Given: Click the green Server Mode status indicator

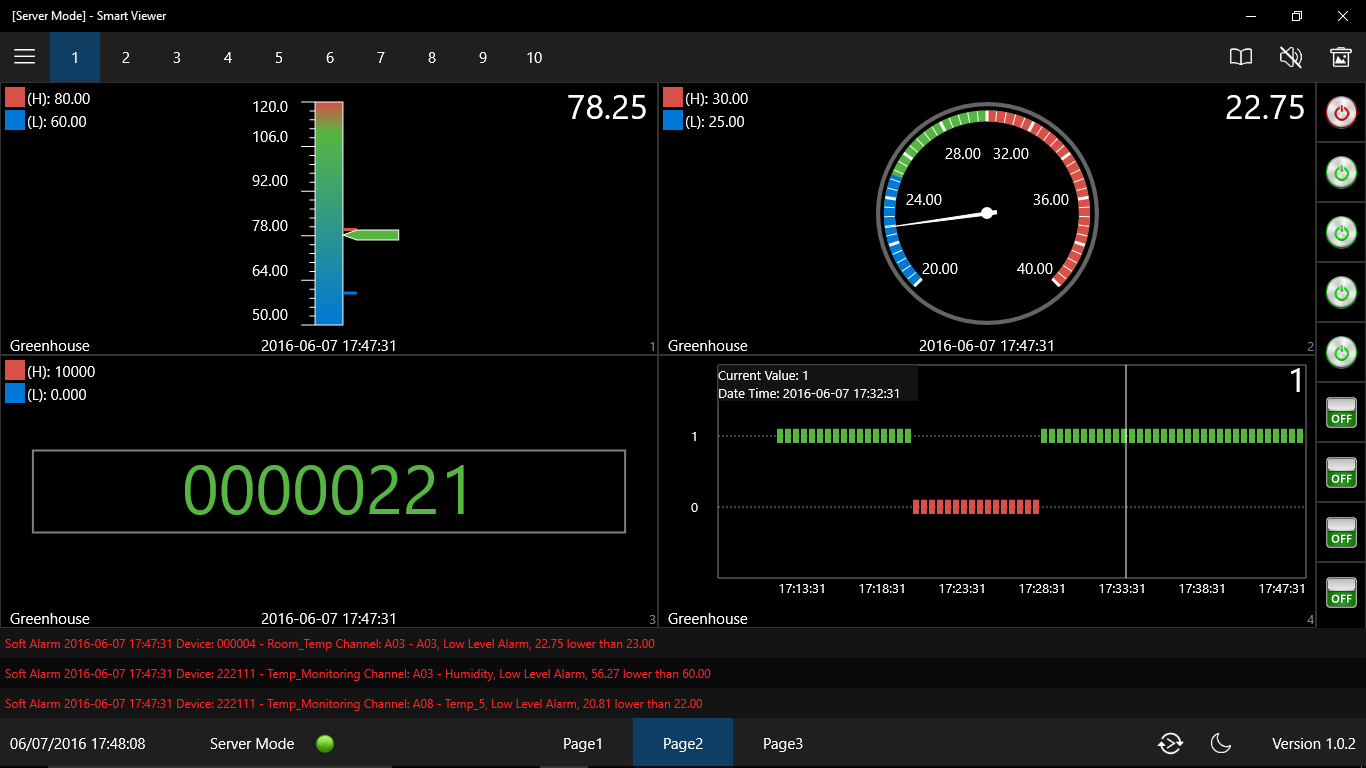Looking at the screenshot, I should coord(324,743).
